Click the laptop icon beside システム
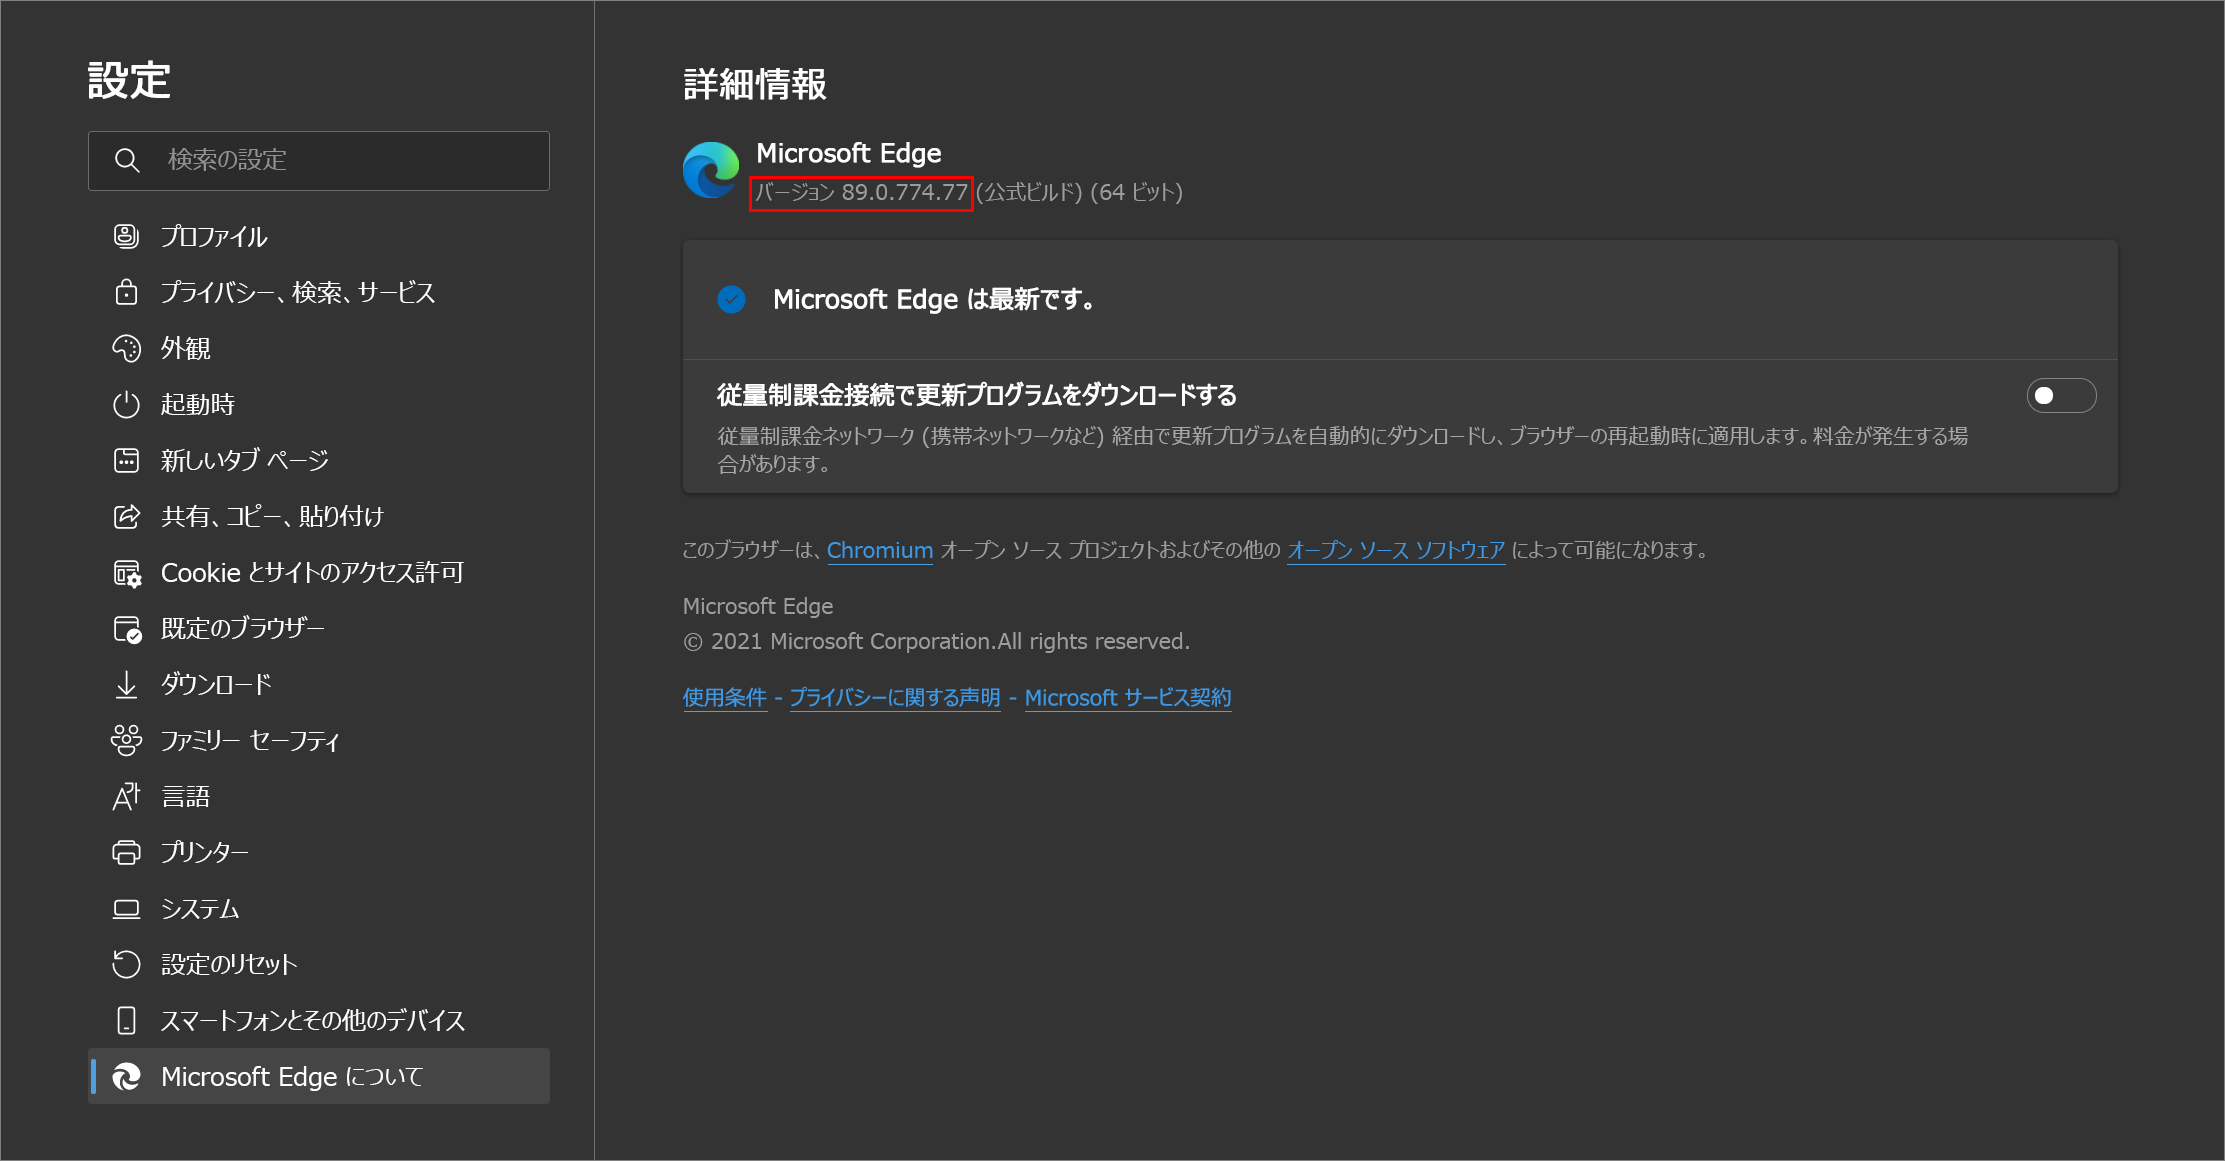 pos(126,909)
